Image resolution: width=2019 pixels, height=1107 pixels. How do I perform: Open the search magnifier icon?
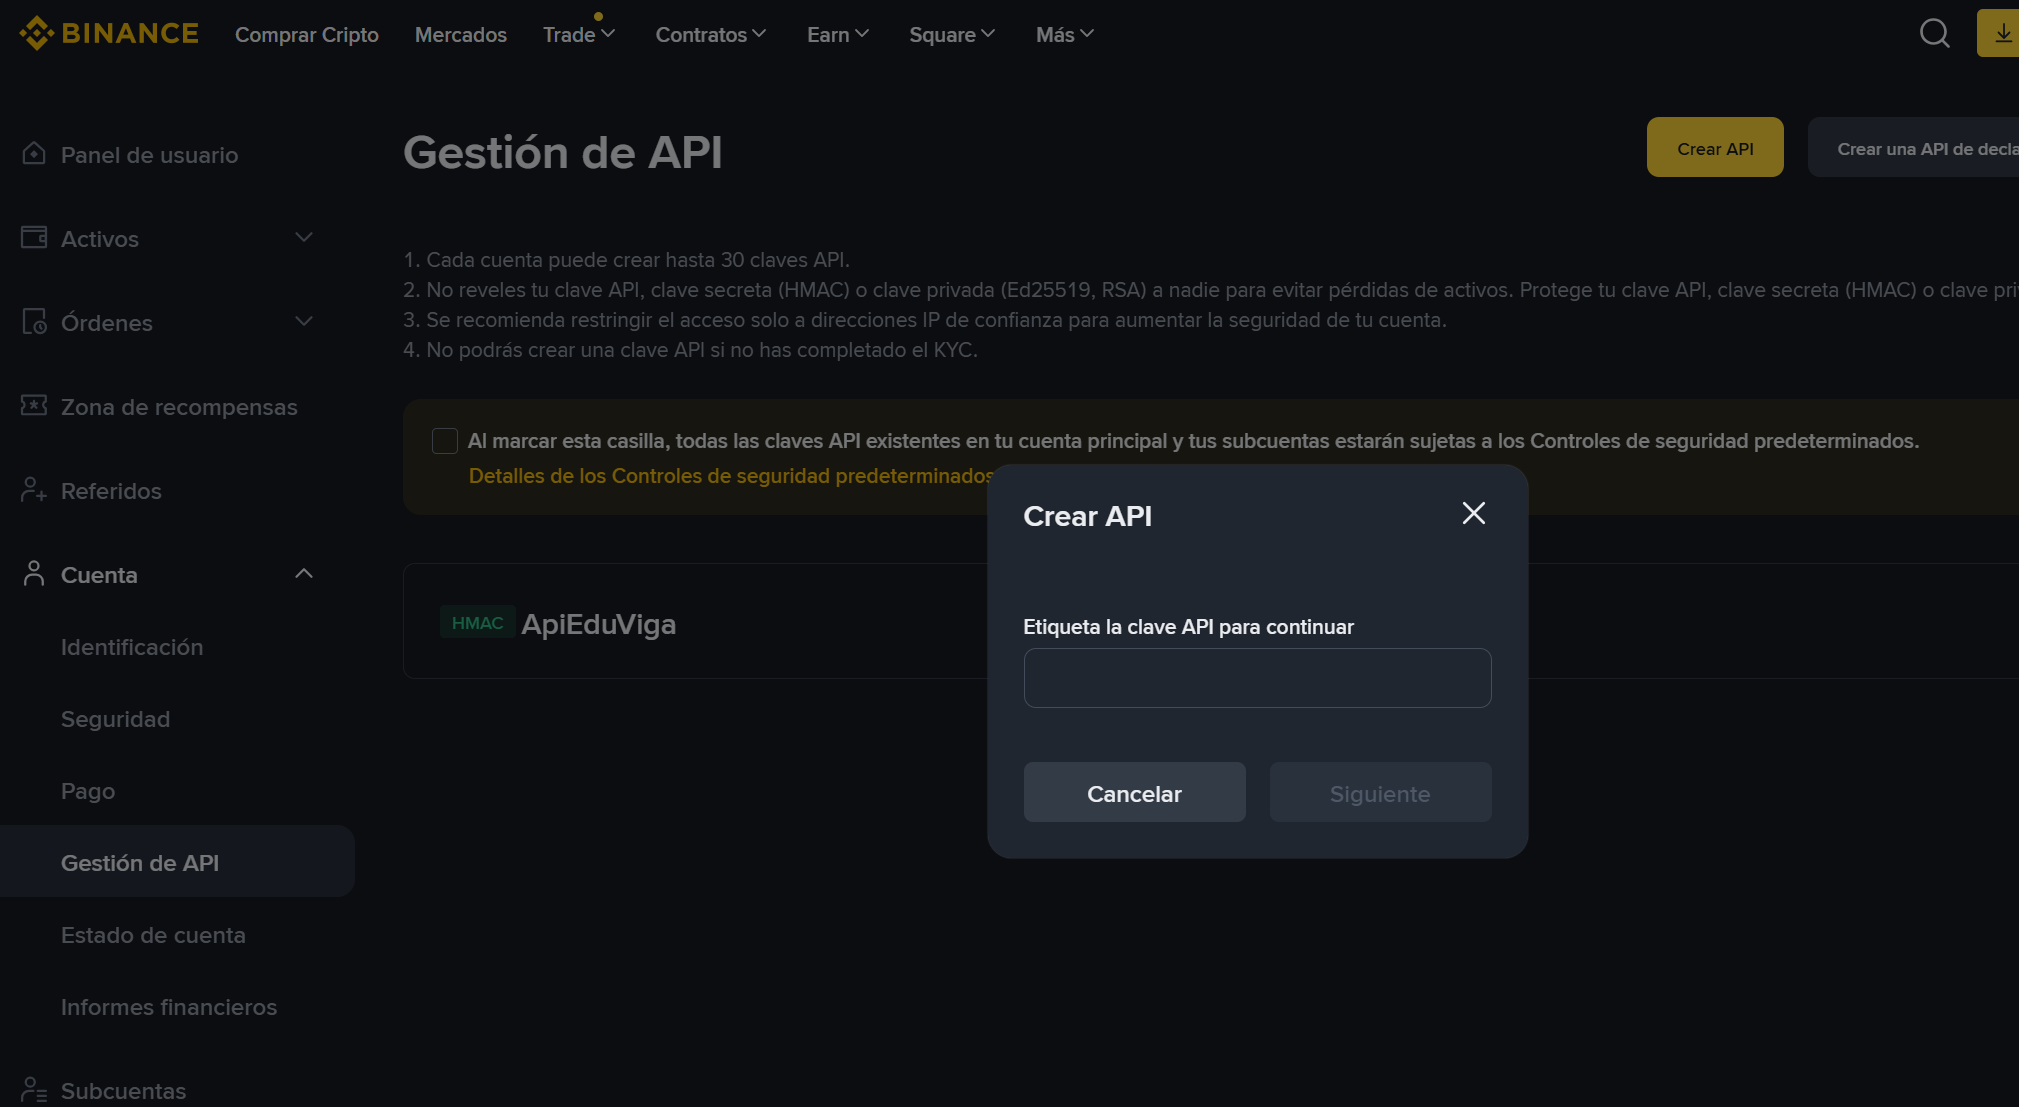coord(1934,33)
